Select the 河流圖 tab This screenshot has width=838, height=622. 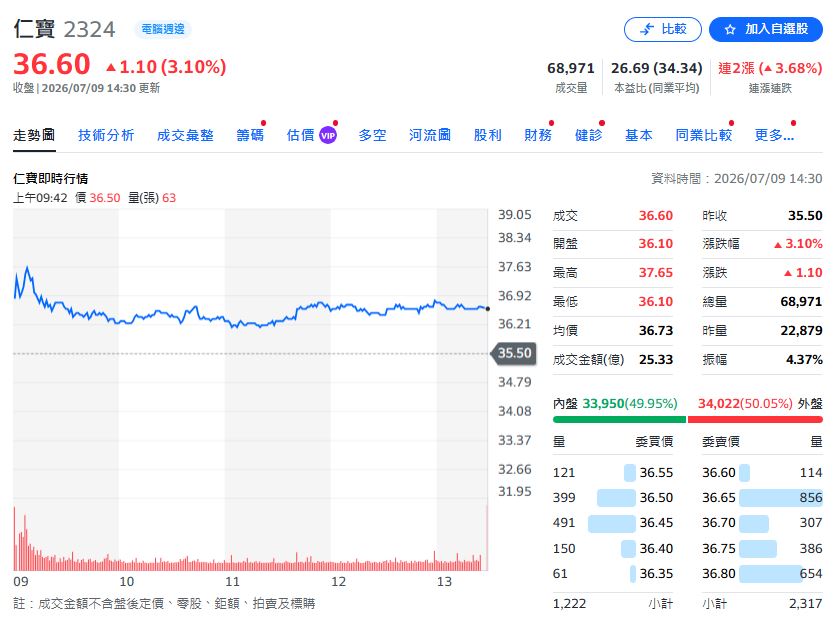(430, 135)
